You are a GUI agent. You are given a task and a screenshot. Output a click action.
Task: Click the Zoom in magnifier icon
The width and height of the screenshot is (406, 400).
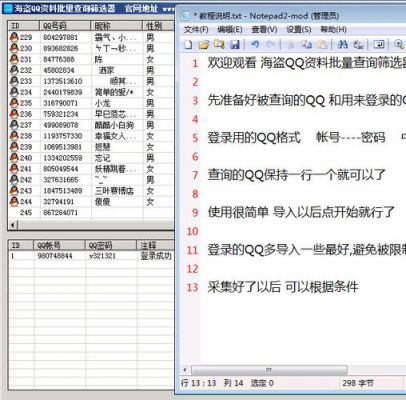pyautogui.click(x=398, y=44)
